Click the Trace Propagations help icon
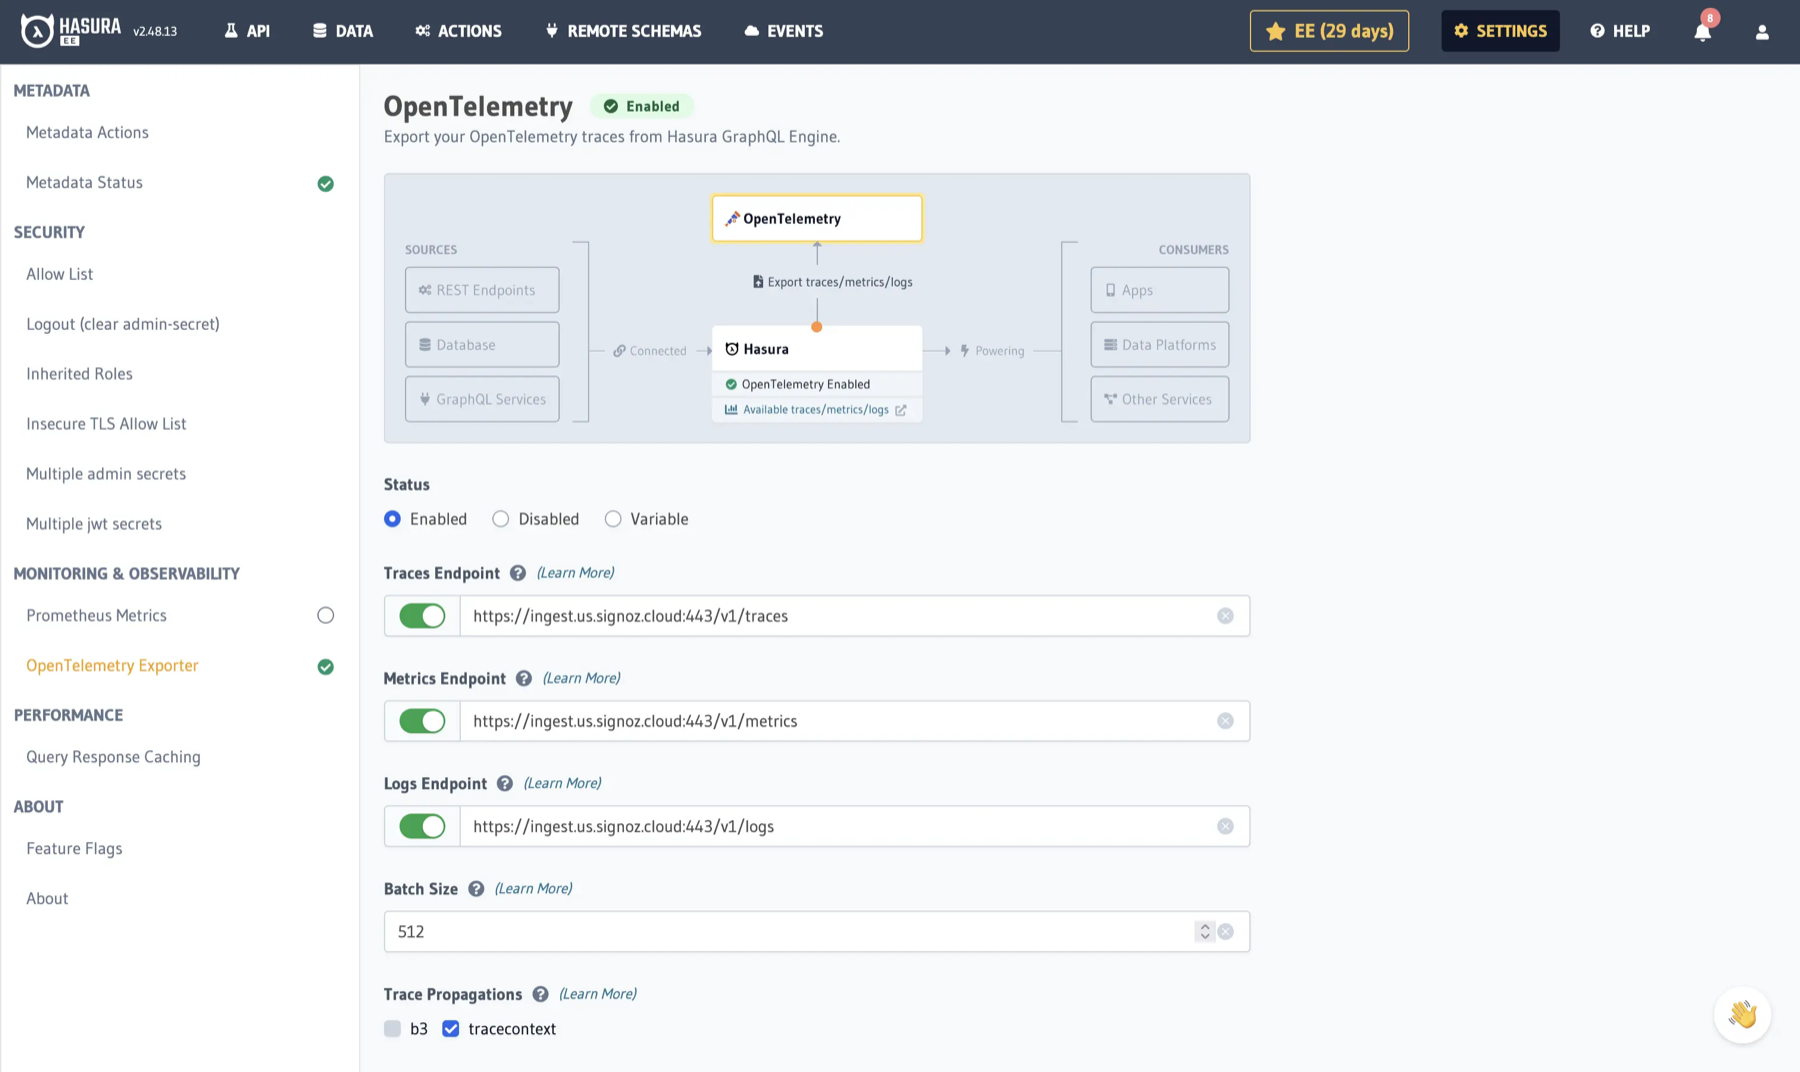 point(540,994)
